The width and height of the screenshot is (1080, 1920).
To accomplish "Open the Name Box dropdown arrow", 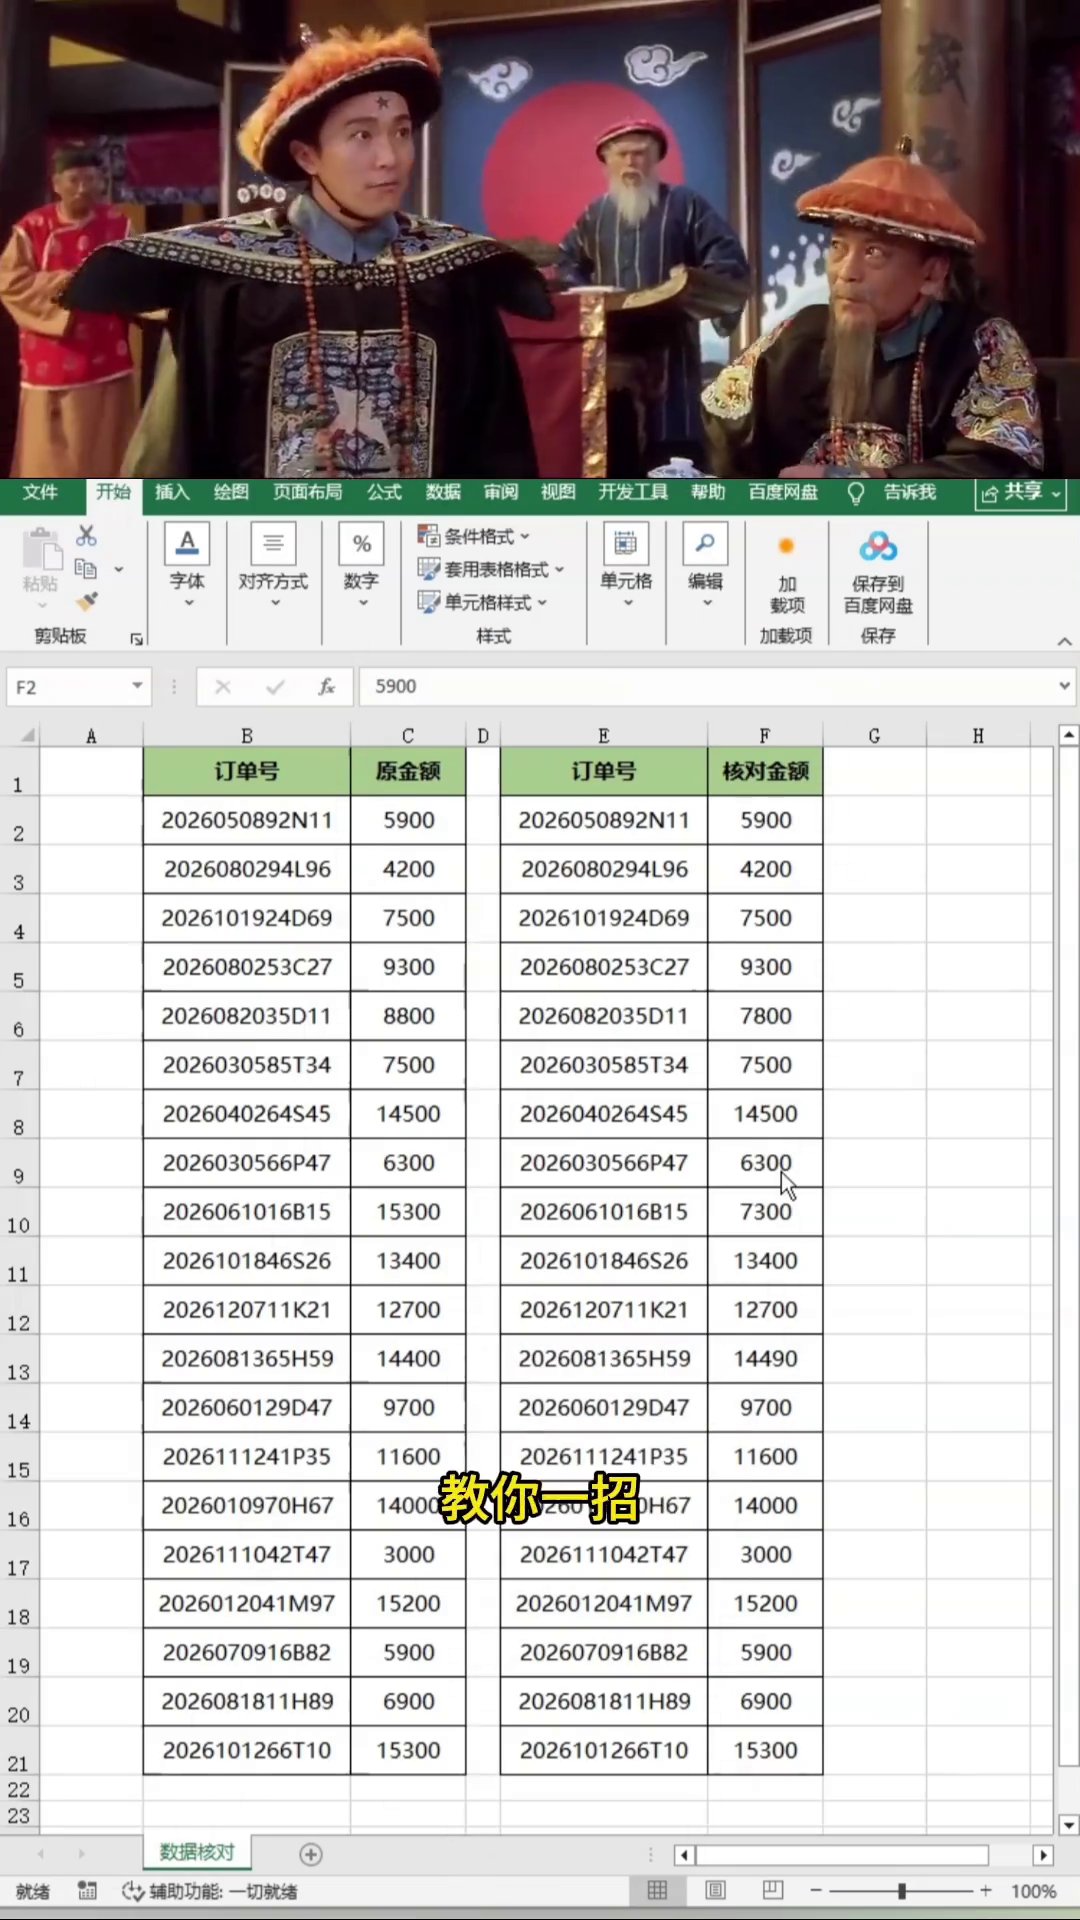I will coord(137,686).
